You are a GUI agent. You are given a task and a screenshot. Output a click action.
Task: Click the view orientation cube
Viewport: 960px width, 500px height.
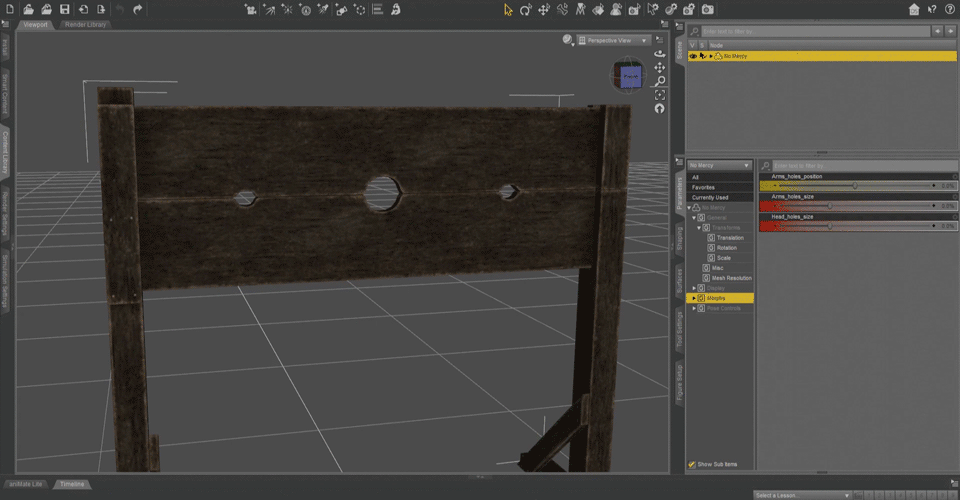(x=629, y=76)
